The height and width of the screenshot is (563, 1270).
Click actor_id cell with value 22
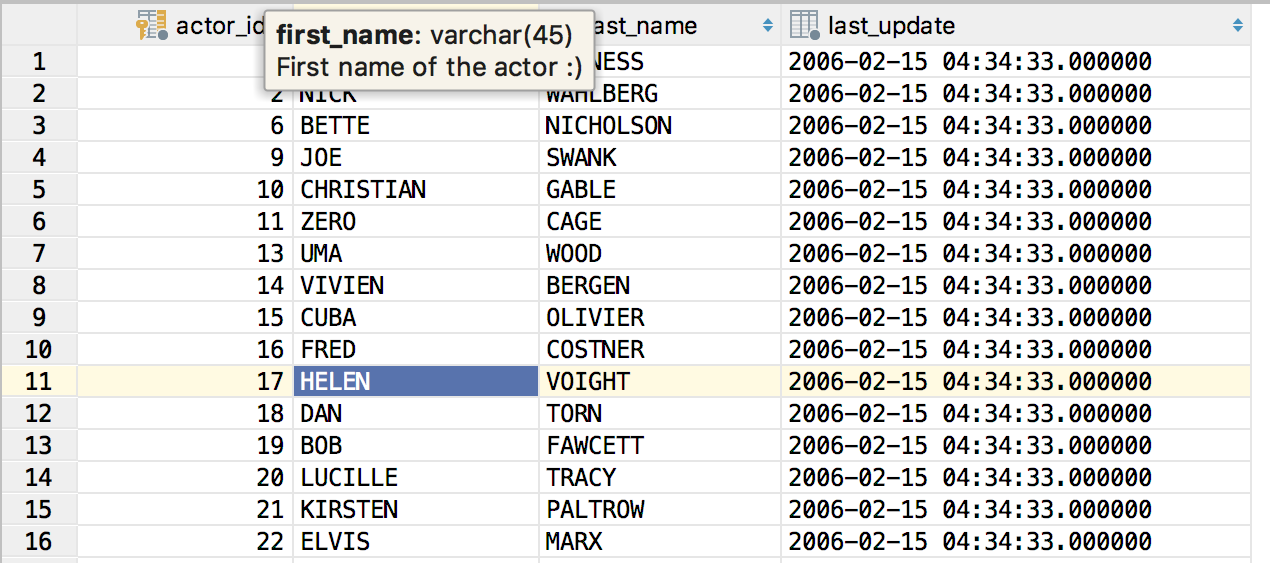pos(185,541)
